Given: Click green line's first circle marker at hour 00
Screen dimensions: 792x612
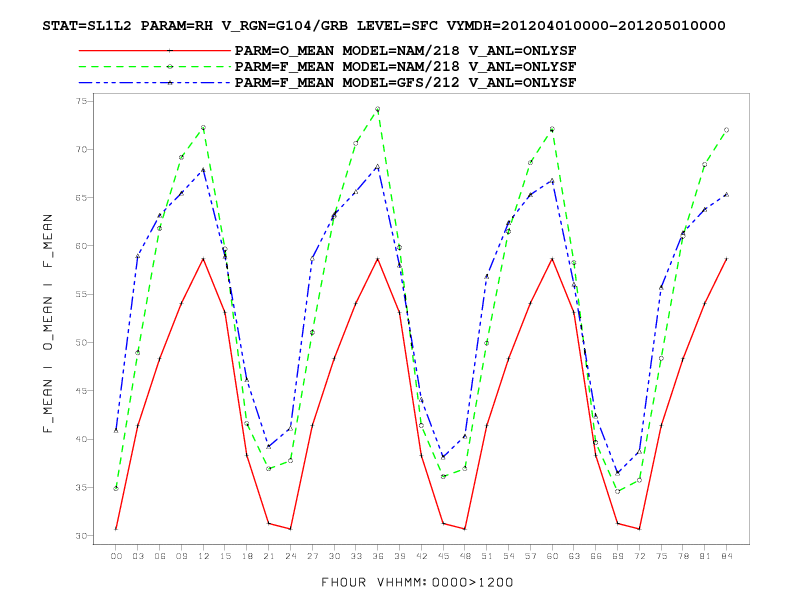Looking at the screenshot, I should (x=116, y=488).
